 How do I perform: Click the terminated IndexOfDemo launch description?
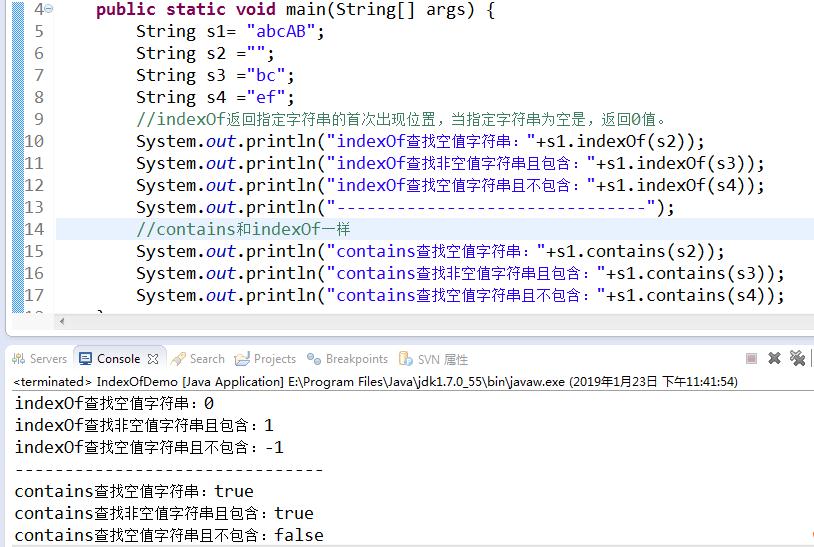pos(375,382)
